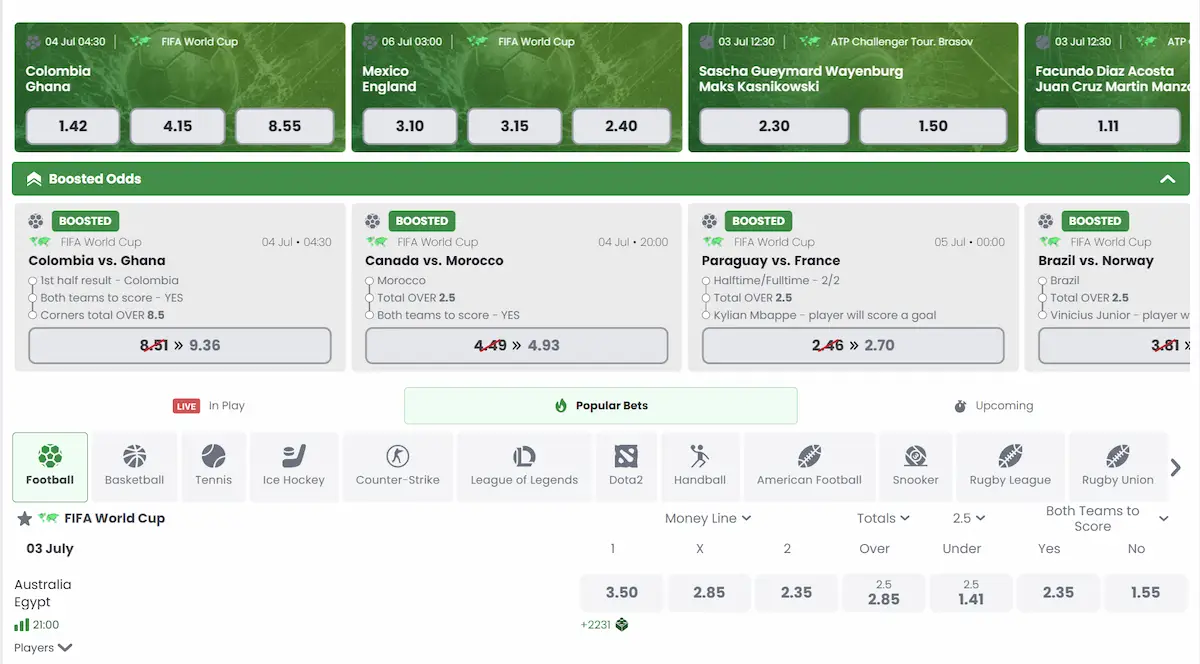
Task: Pick both teams score No 1.55
Action: click(1145, 592)
